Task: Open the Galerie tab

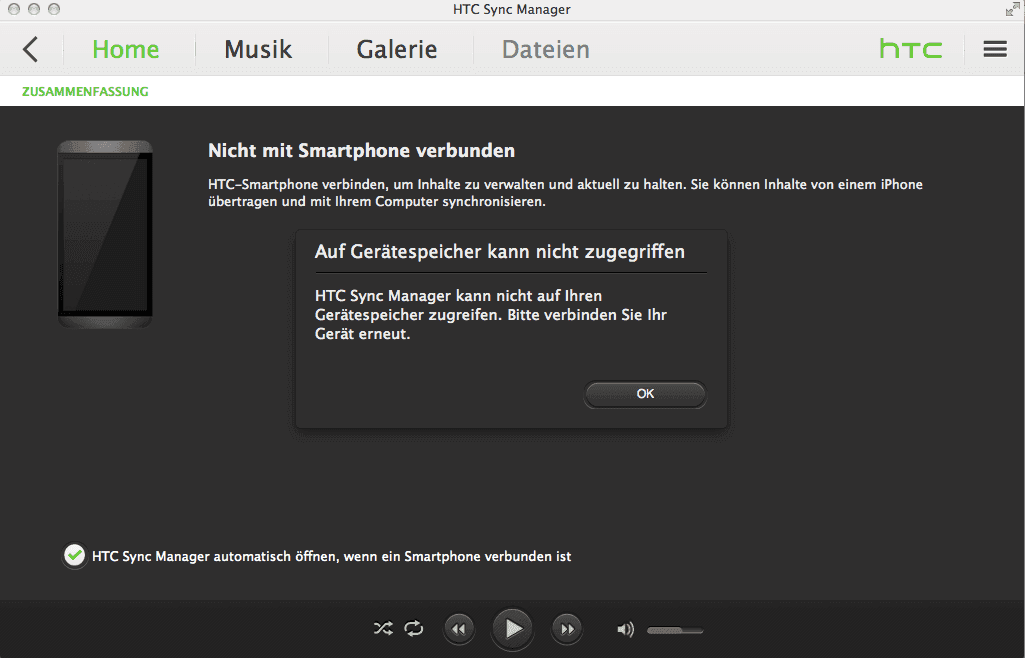Action: coord(397,50)
